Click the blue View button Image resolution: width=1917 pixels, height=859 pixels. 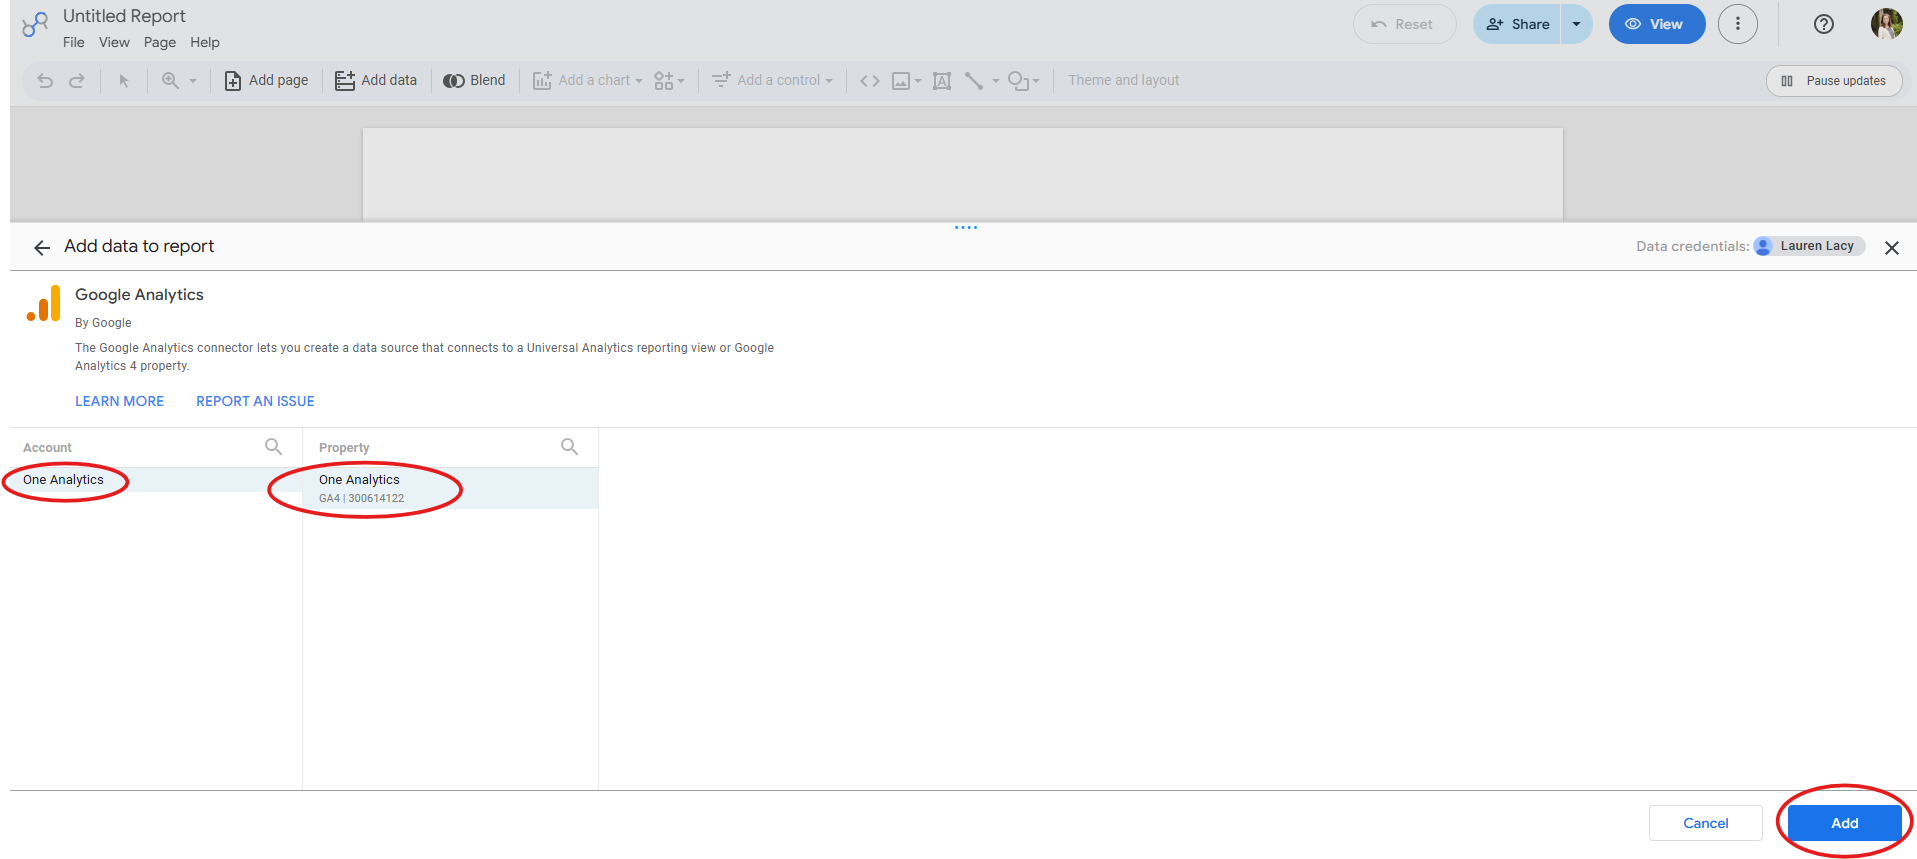1657,24
